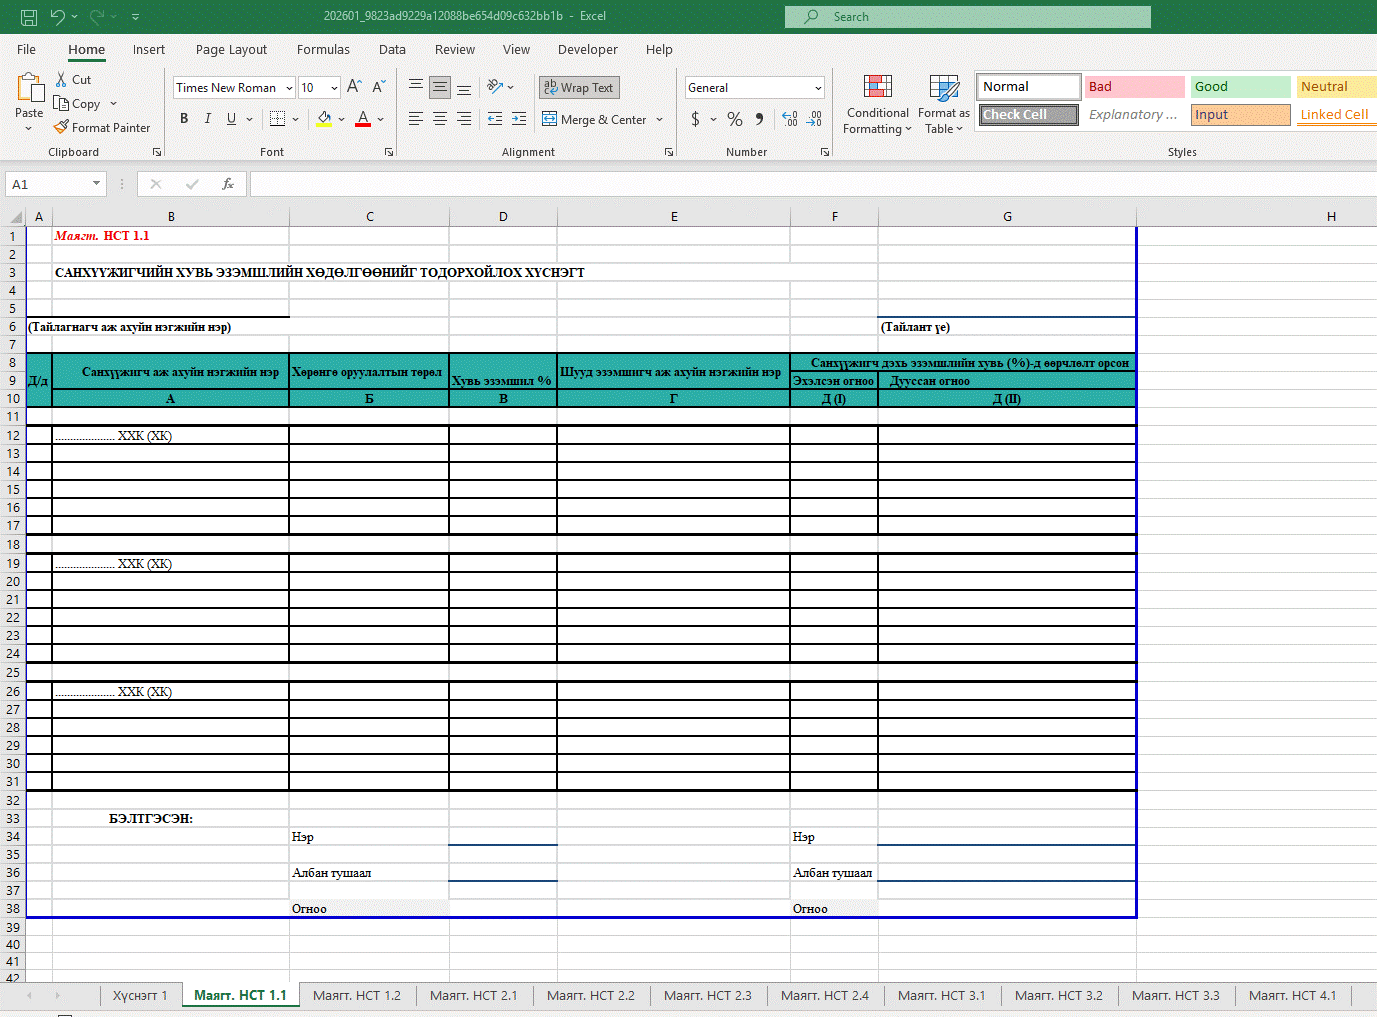Toggle Italic text formatting
Viewport: 1377px width, 1017px height.
[208, 119]
